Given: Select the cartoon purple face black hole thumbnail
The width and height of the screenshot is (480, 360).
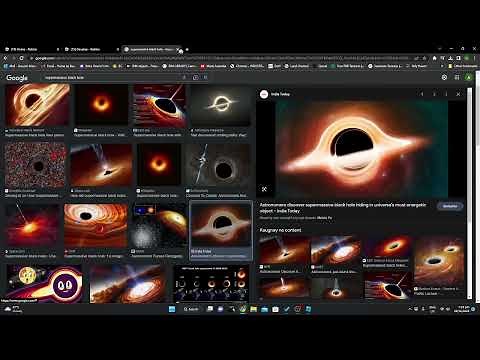Looking at the screenshot, I should click(x=44, y=284).
